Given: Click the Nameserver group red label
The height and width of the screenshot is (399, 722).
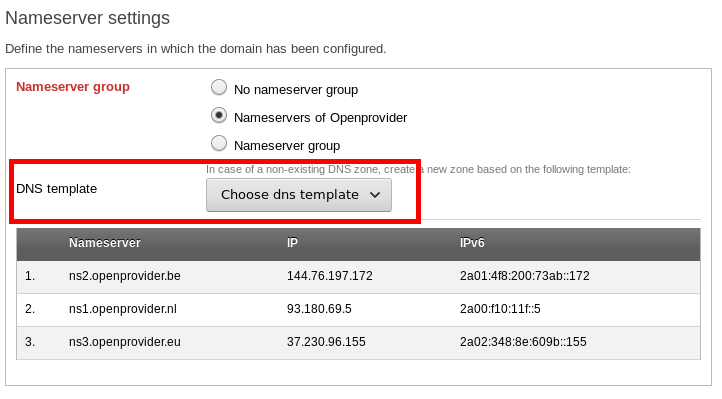Looking at the screenshot, I should point(73,87).
